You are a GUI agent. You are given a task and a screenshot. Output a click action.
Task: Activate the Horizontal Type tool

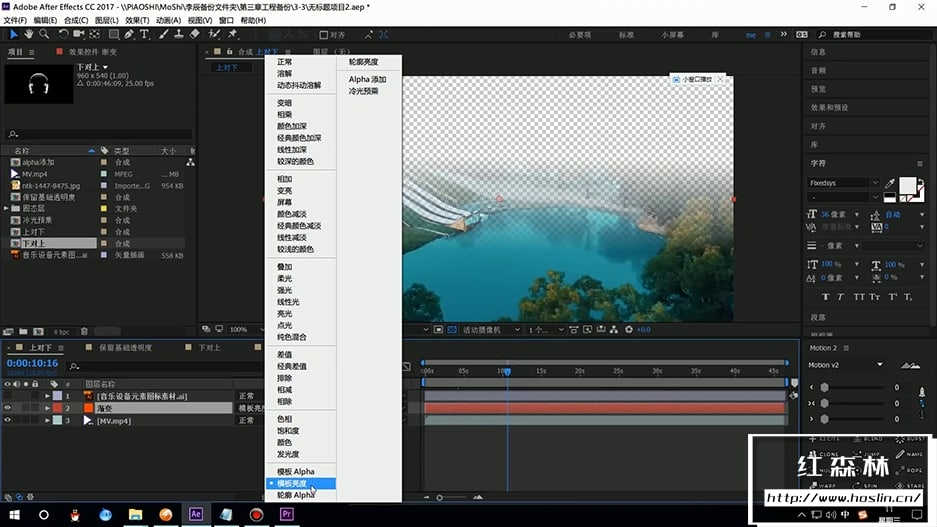click(144, 34)
